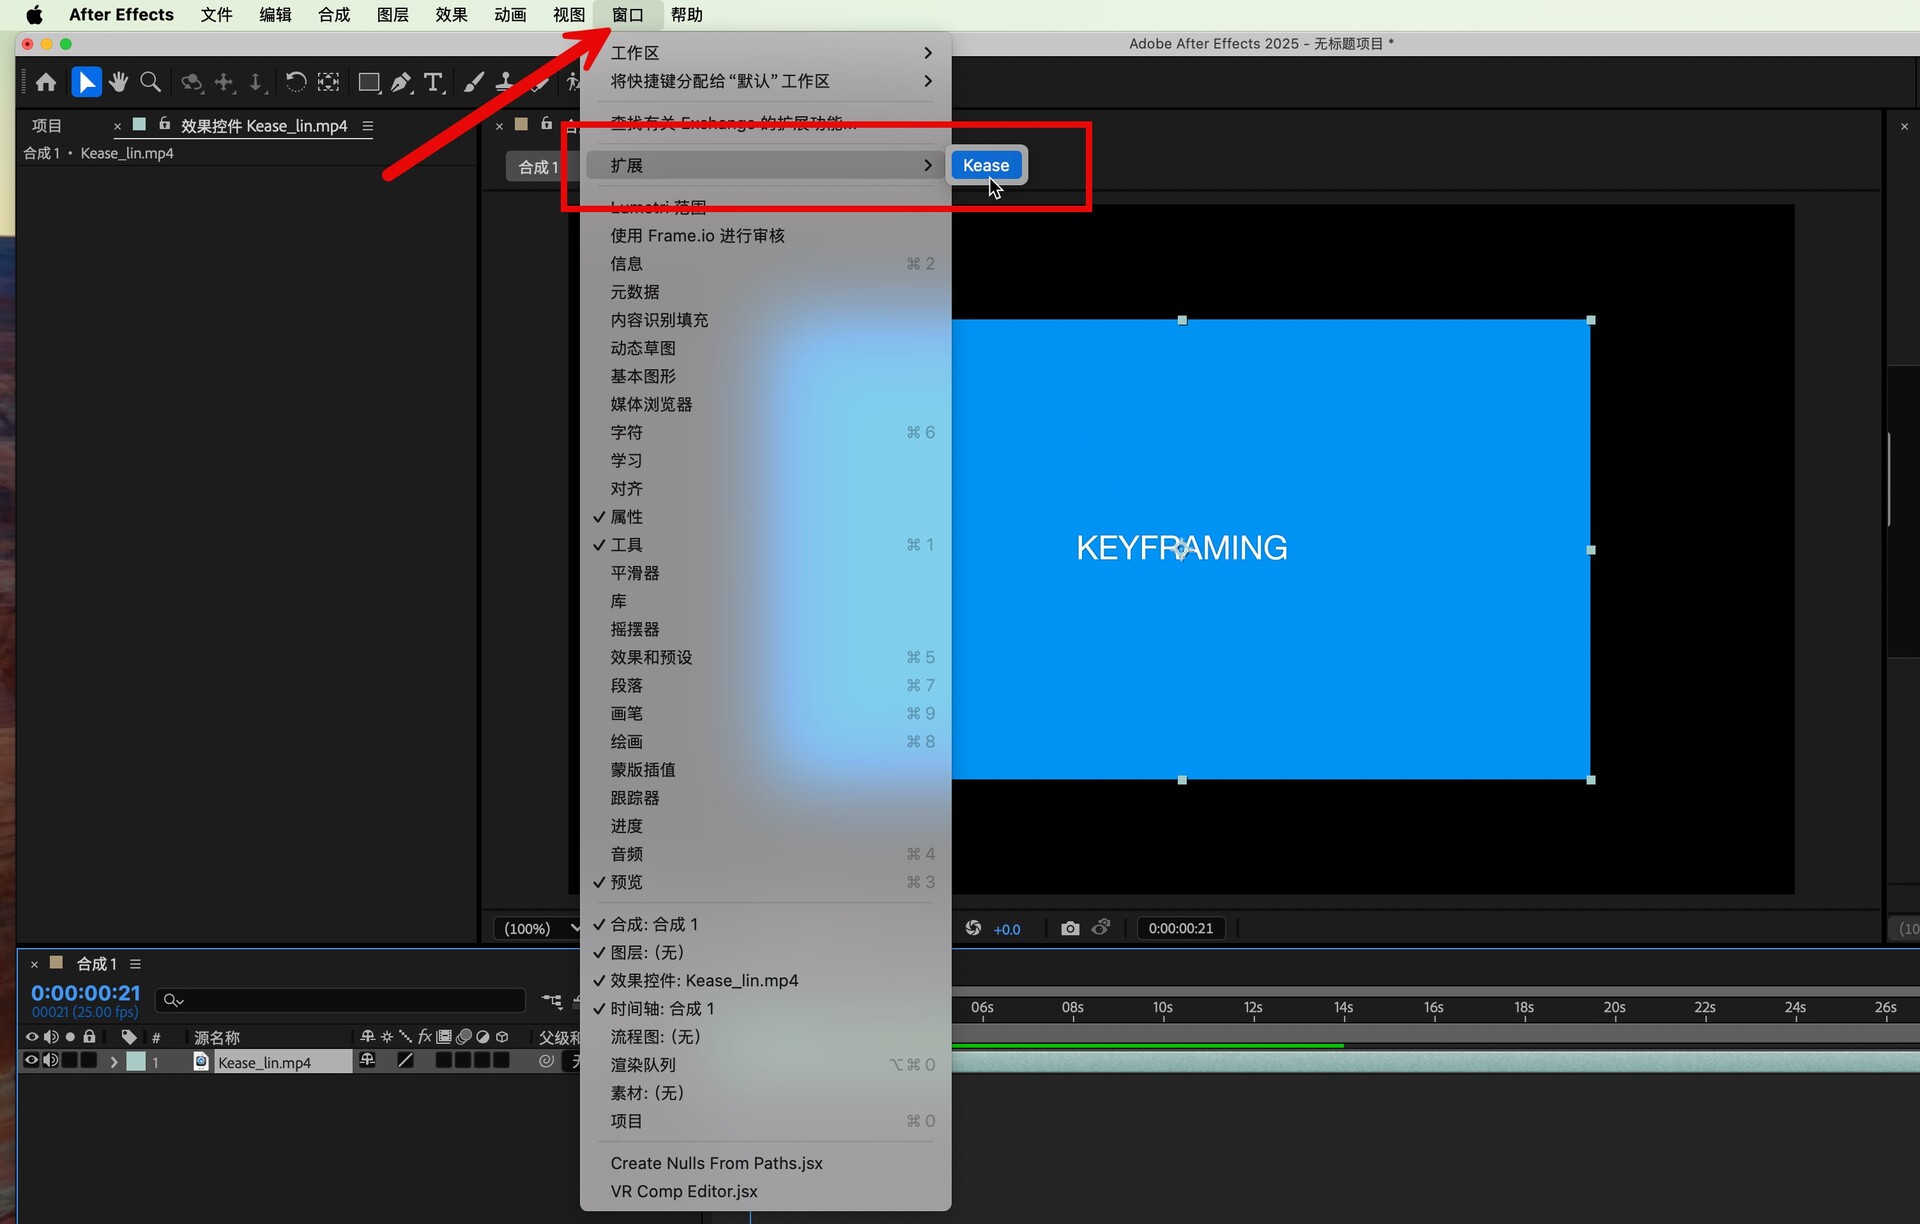The image size is (1920, 1224).
Task: Click the Kease_lin.mp4 layer label color swatch
Action: [136, 1062]
